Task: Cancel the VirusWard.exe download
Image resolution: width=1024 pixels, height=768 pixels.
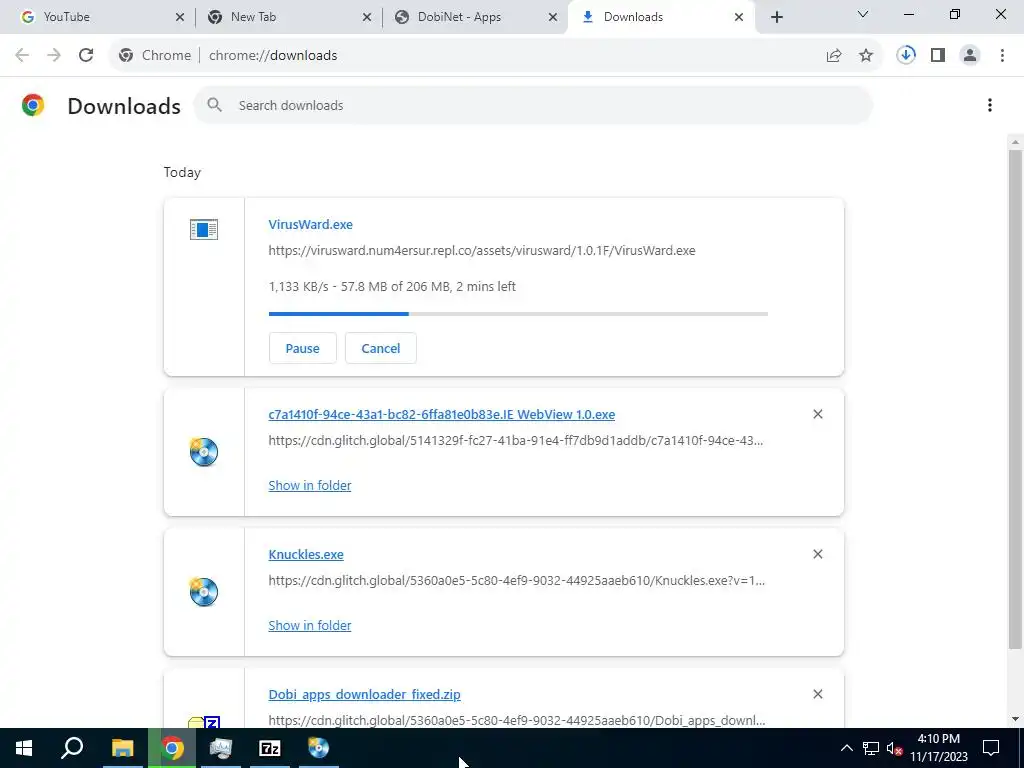Action: [381, 348]
